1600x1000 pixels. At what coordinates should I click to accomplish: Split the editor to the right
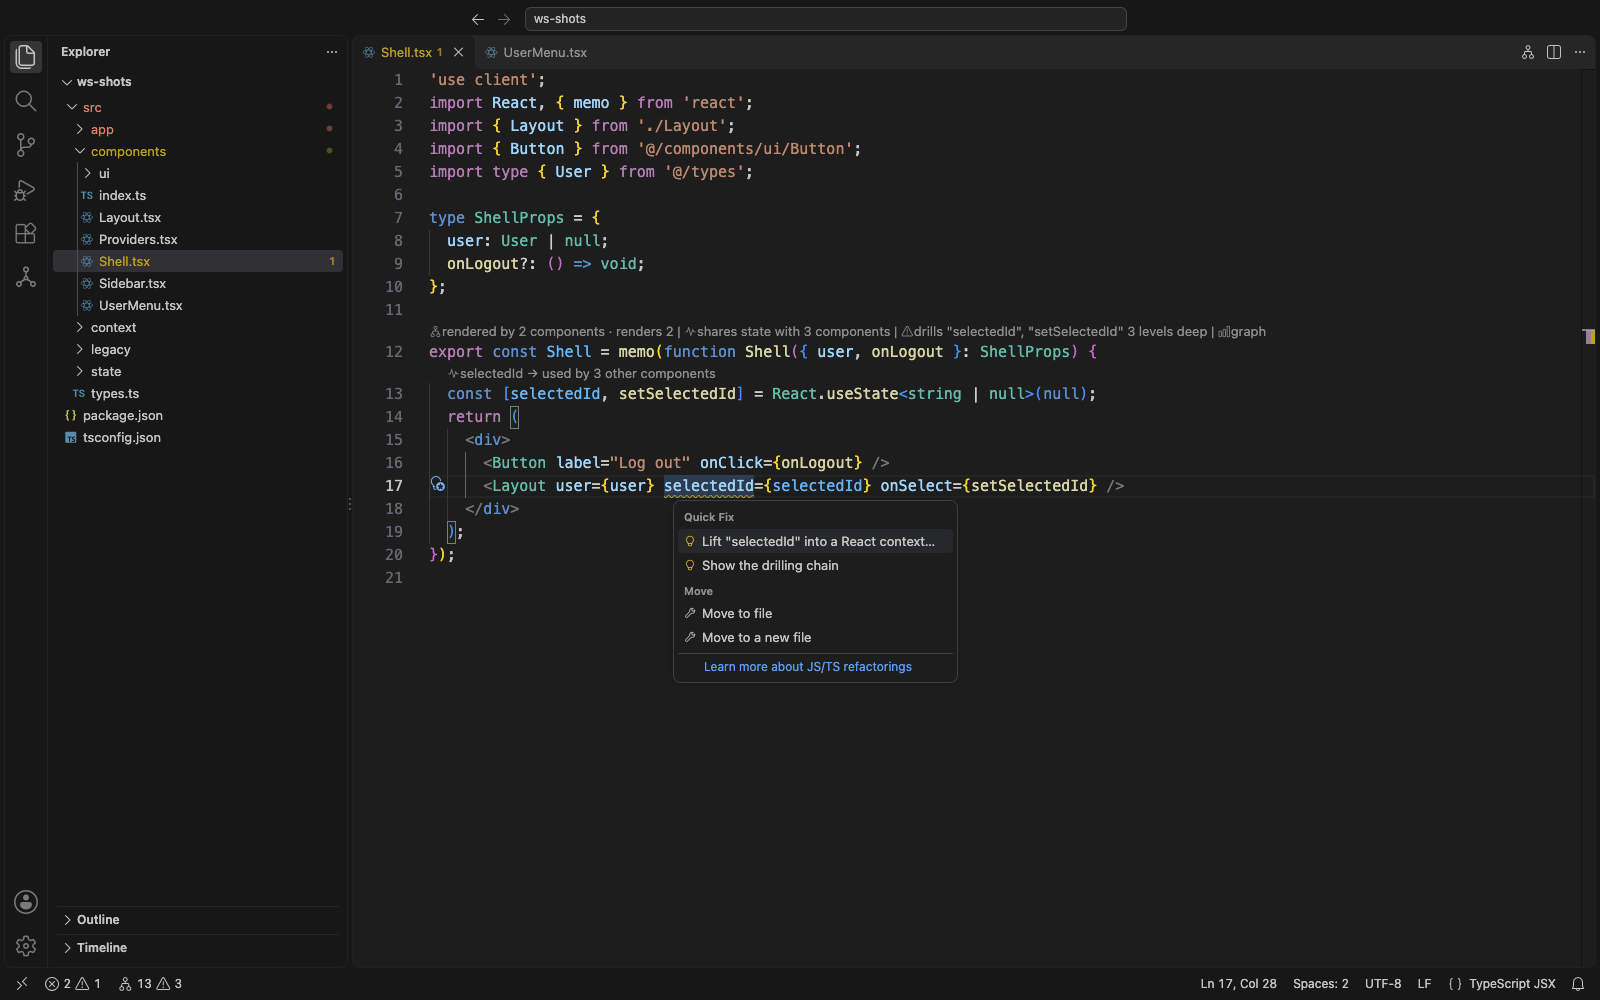pyautogui.click(x=1554, y=52)
